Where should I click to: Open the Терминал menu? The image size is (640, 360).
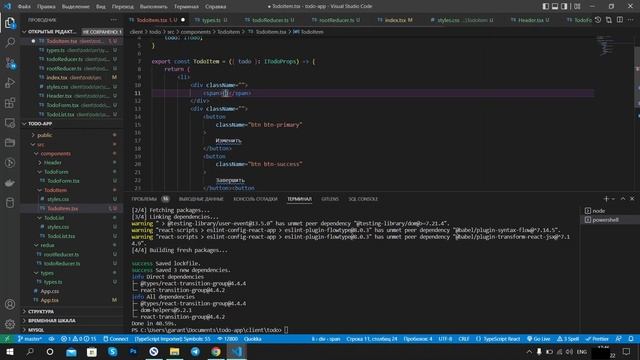(186, 7)
